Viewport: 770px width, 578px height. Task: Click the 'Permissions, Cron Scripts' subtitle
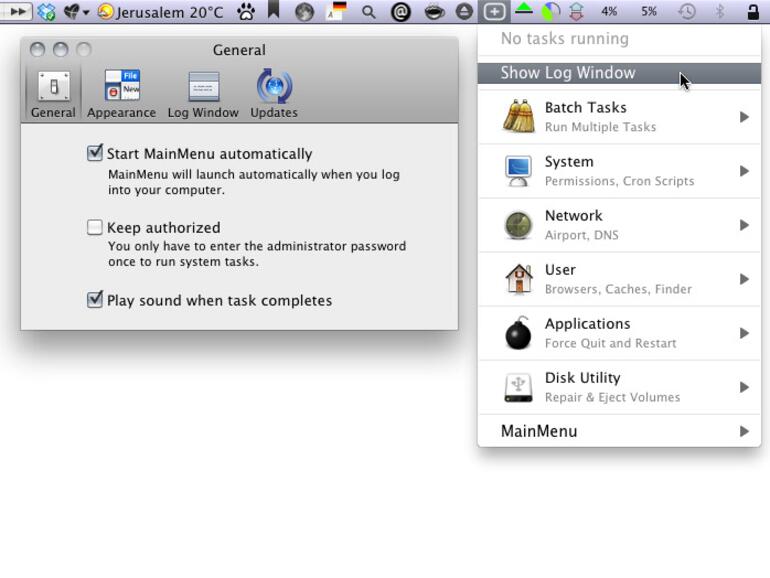(619, 181)
